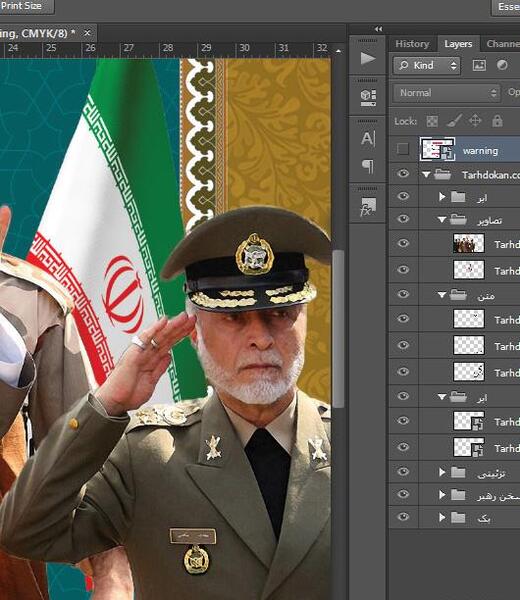Collapse panels with the double-arrow icon
The height and width of the screenshot is (600, 520).
(x=378, y=29)
